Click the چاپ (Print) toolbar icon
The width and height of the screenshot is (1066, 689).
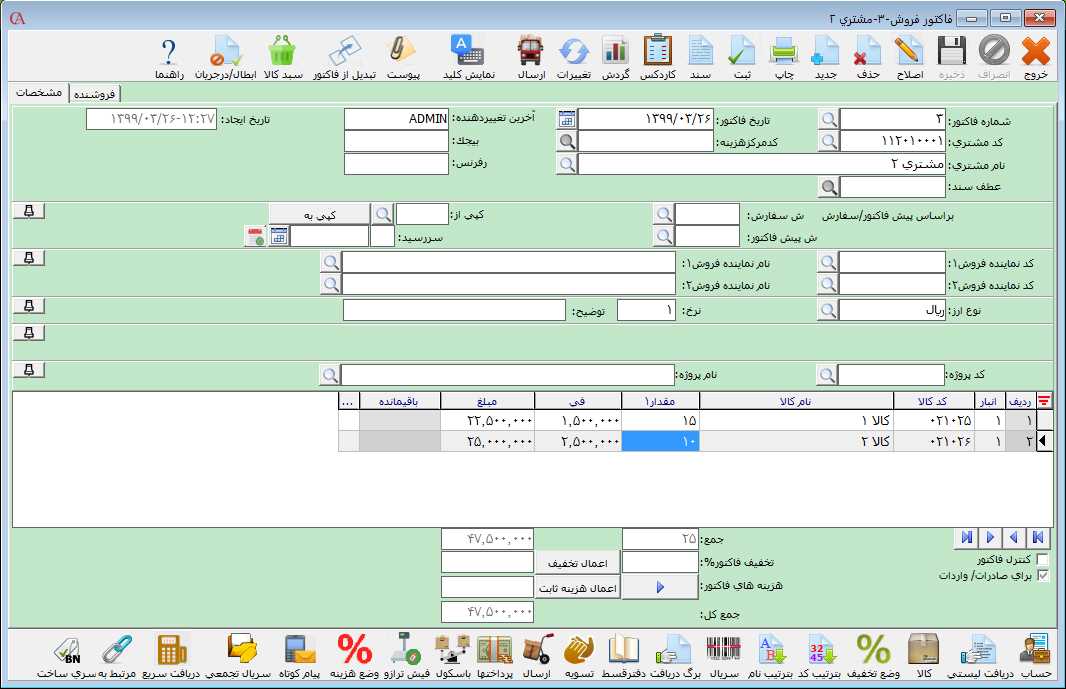pos(781,56)
